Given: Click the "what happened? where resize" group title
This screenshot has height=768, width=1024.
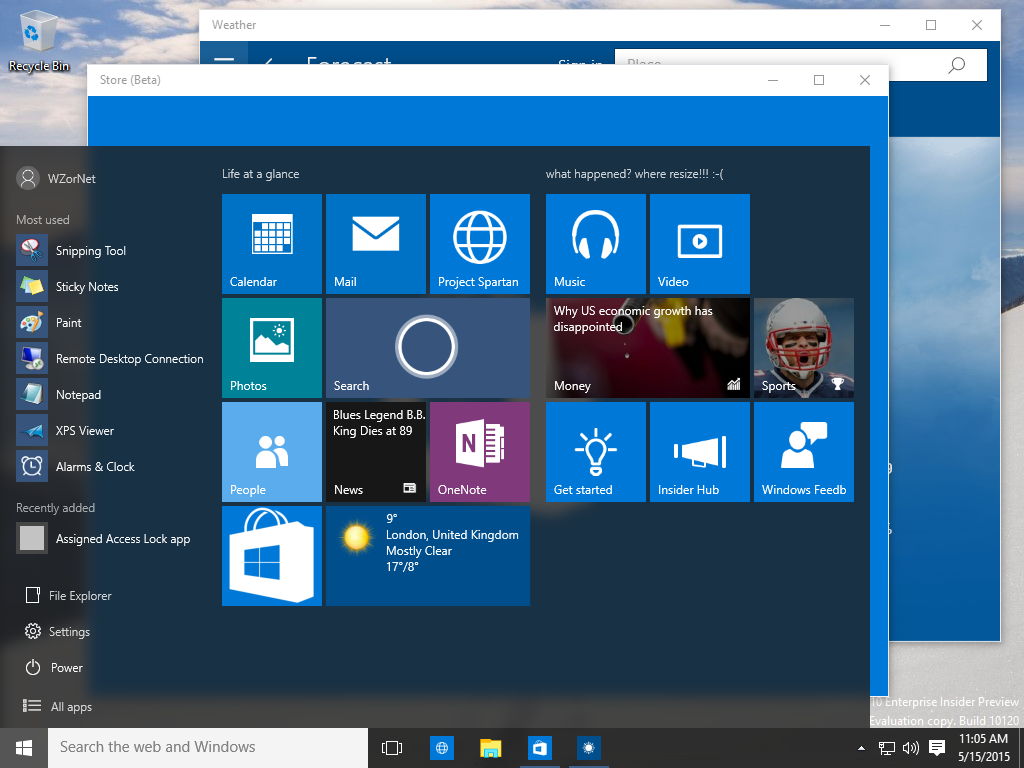Looking at the screenshot, I should pos(635,174).
